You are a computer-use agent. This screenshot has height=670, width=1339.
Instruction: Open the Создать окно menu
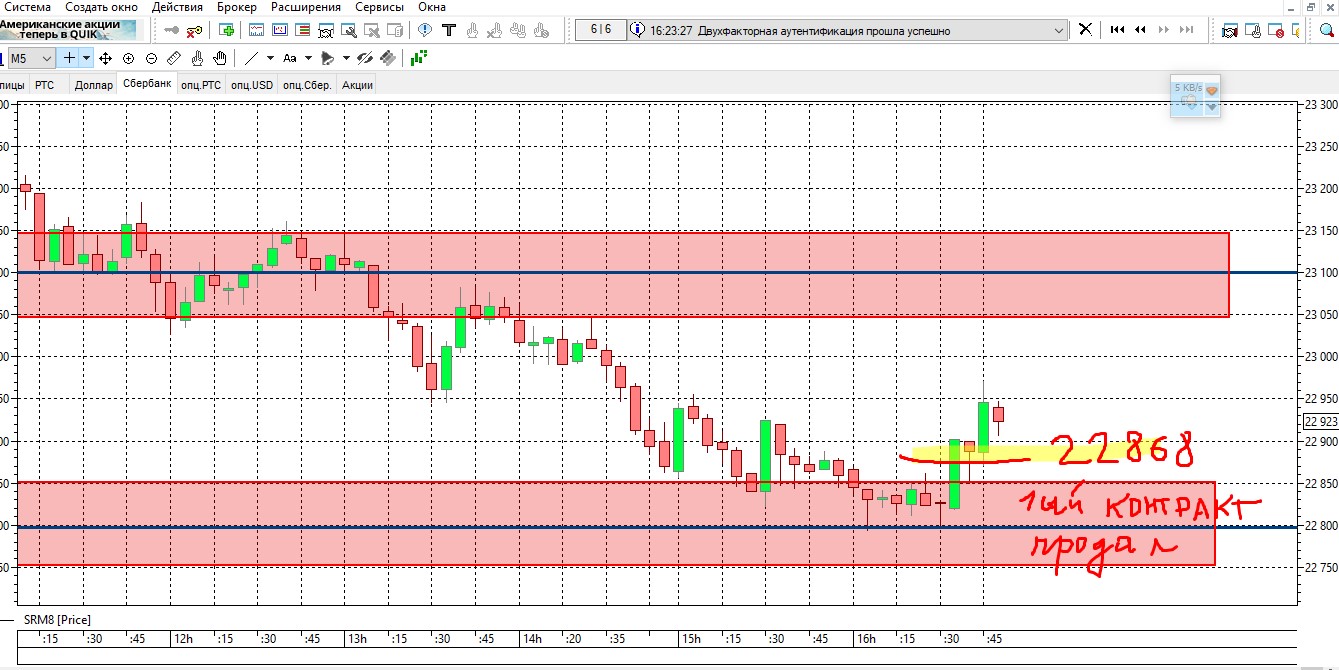pyautogui.click(x=101, y=7)
